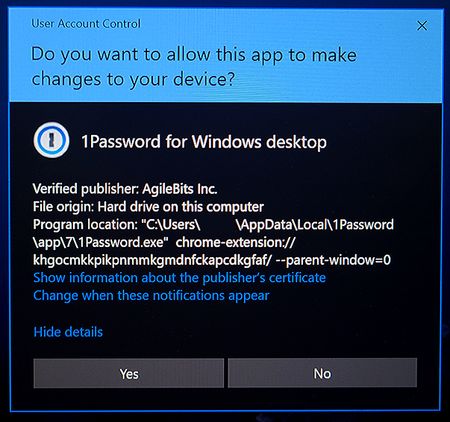This screenshot has height=422, width=450.
Task: Show information about the publisher's certificate
Action: click(179, 278)
